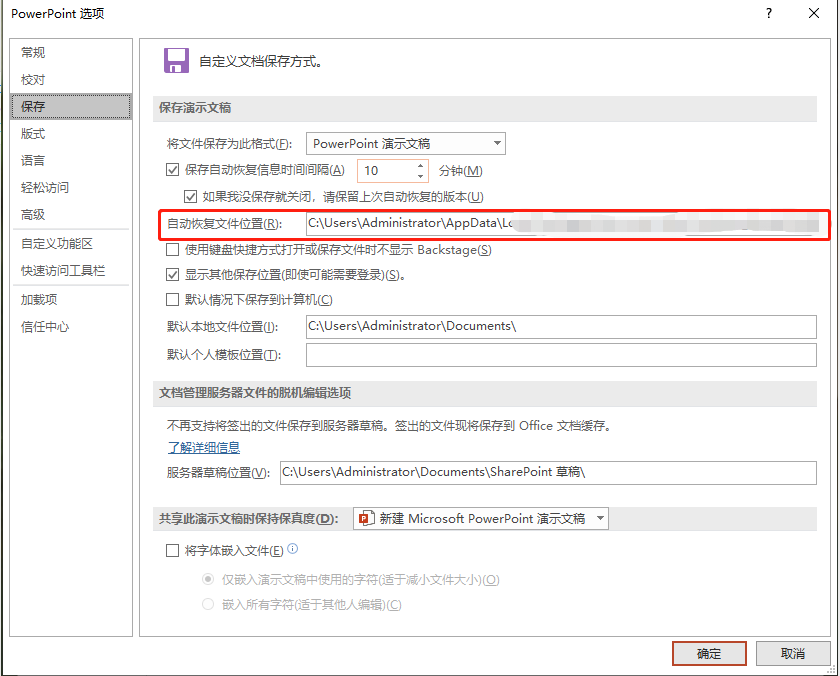Screen dimensions: 840x676
Task: Select 版式 in the options sidebar
Action: (x=71, y=134)
